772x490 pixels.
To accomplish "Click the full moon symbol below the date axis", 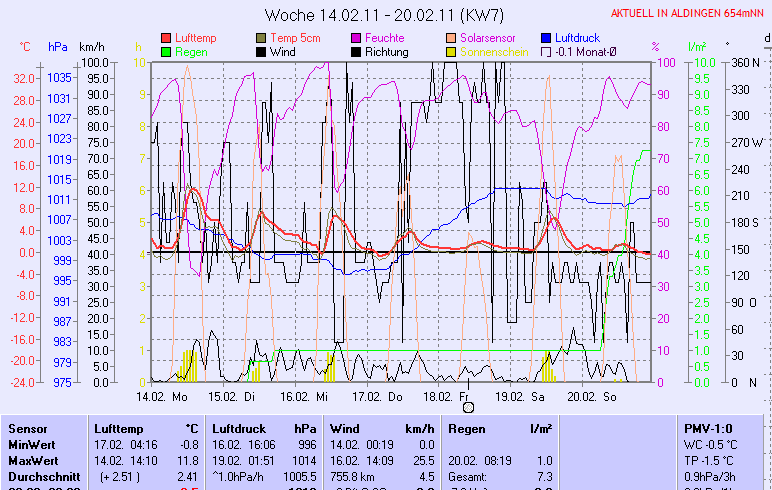I will pyautogui.click(x=466, y=407).
